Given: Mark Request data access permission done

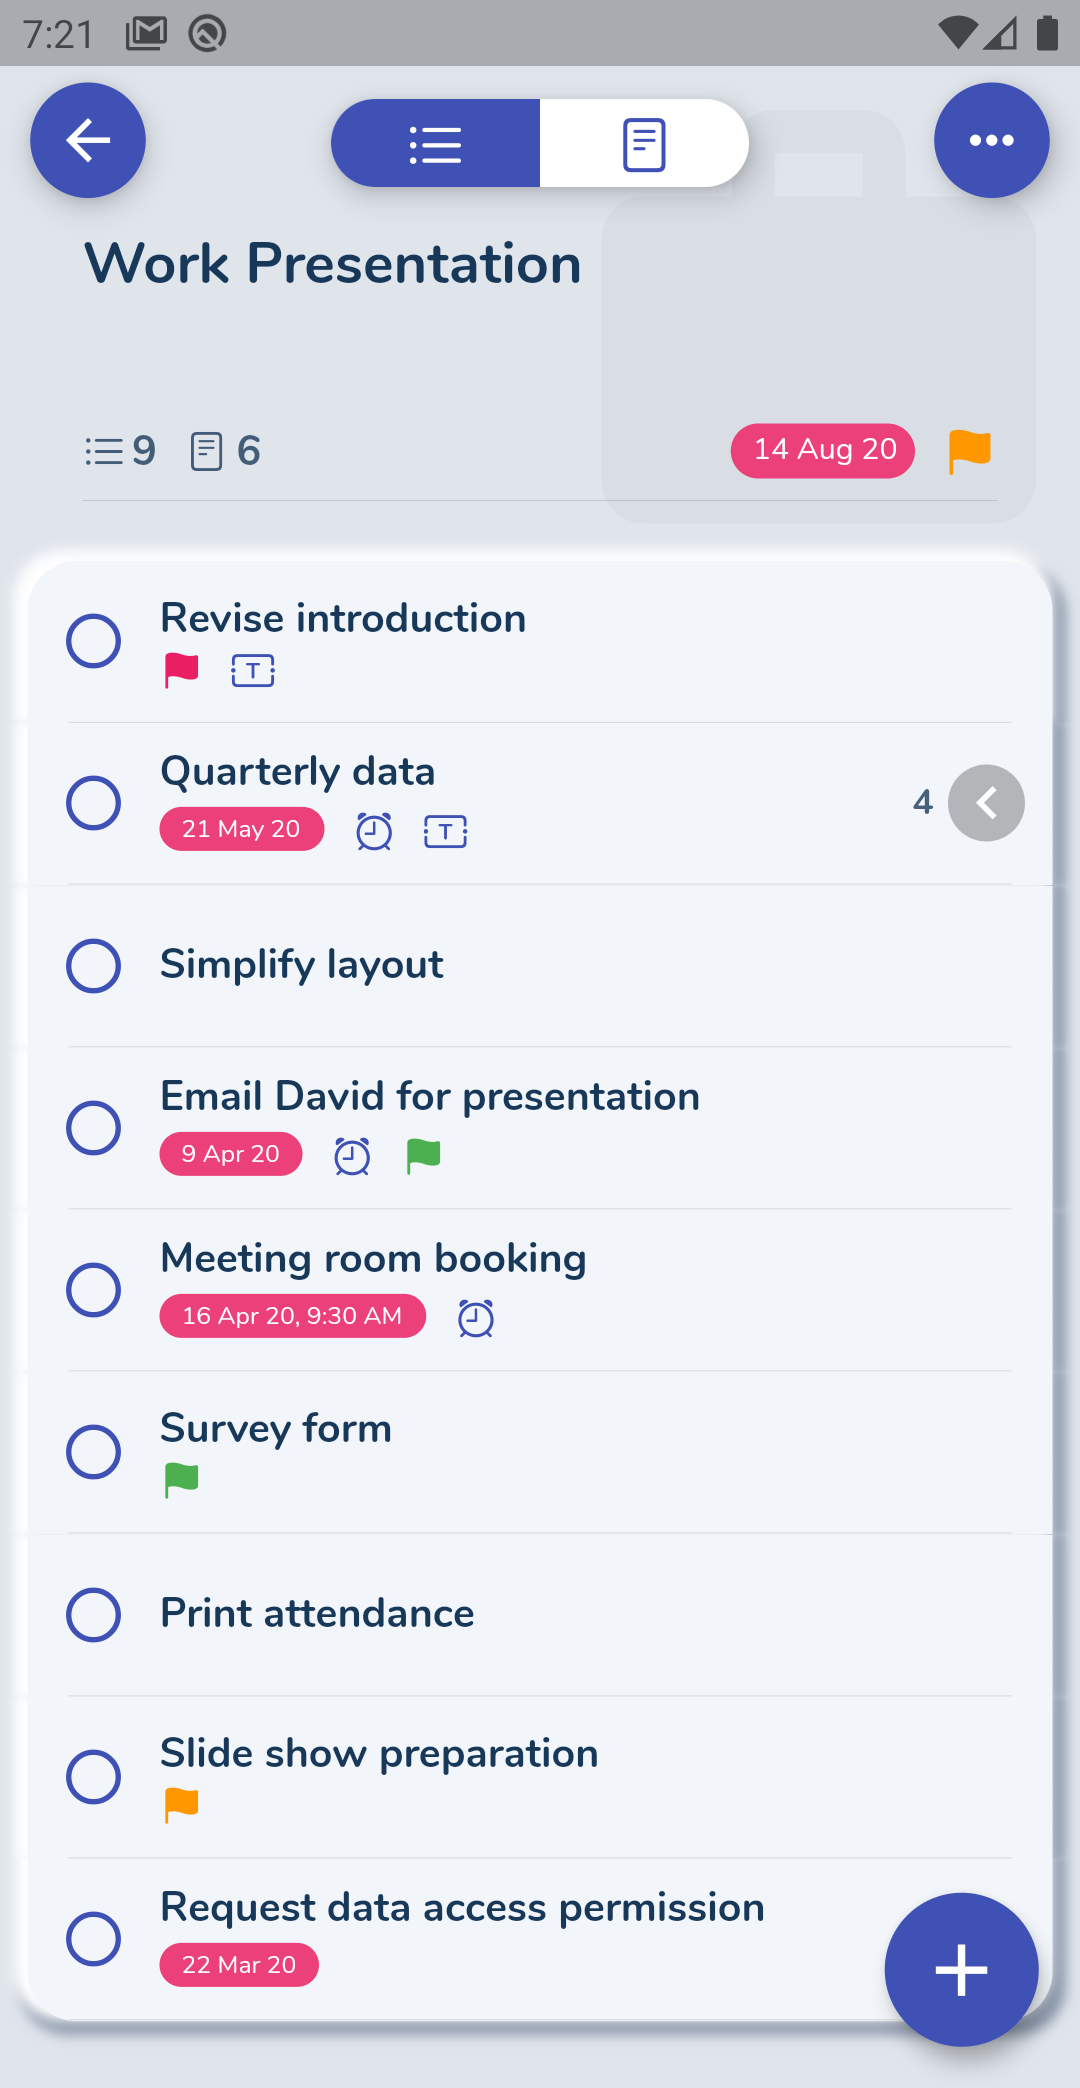Looking at the screenshot, I should tap(93, 1937).
